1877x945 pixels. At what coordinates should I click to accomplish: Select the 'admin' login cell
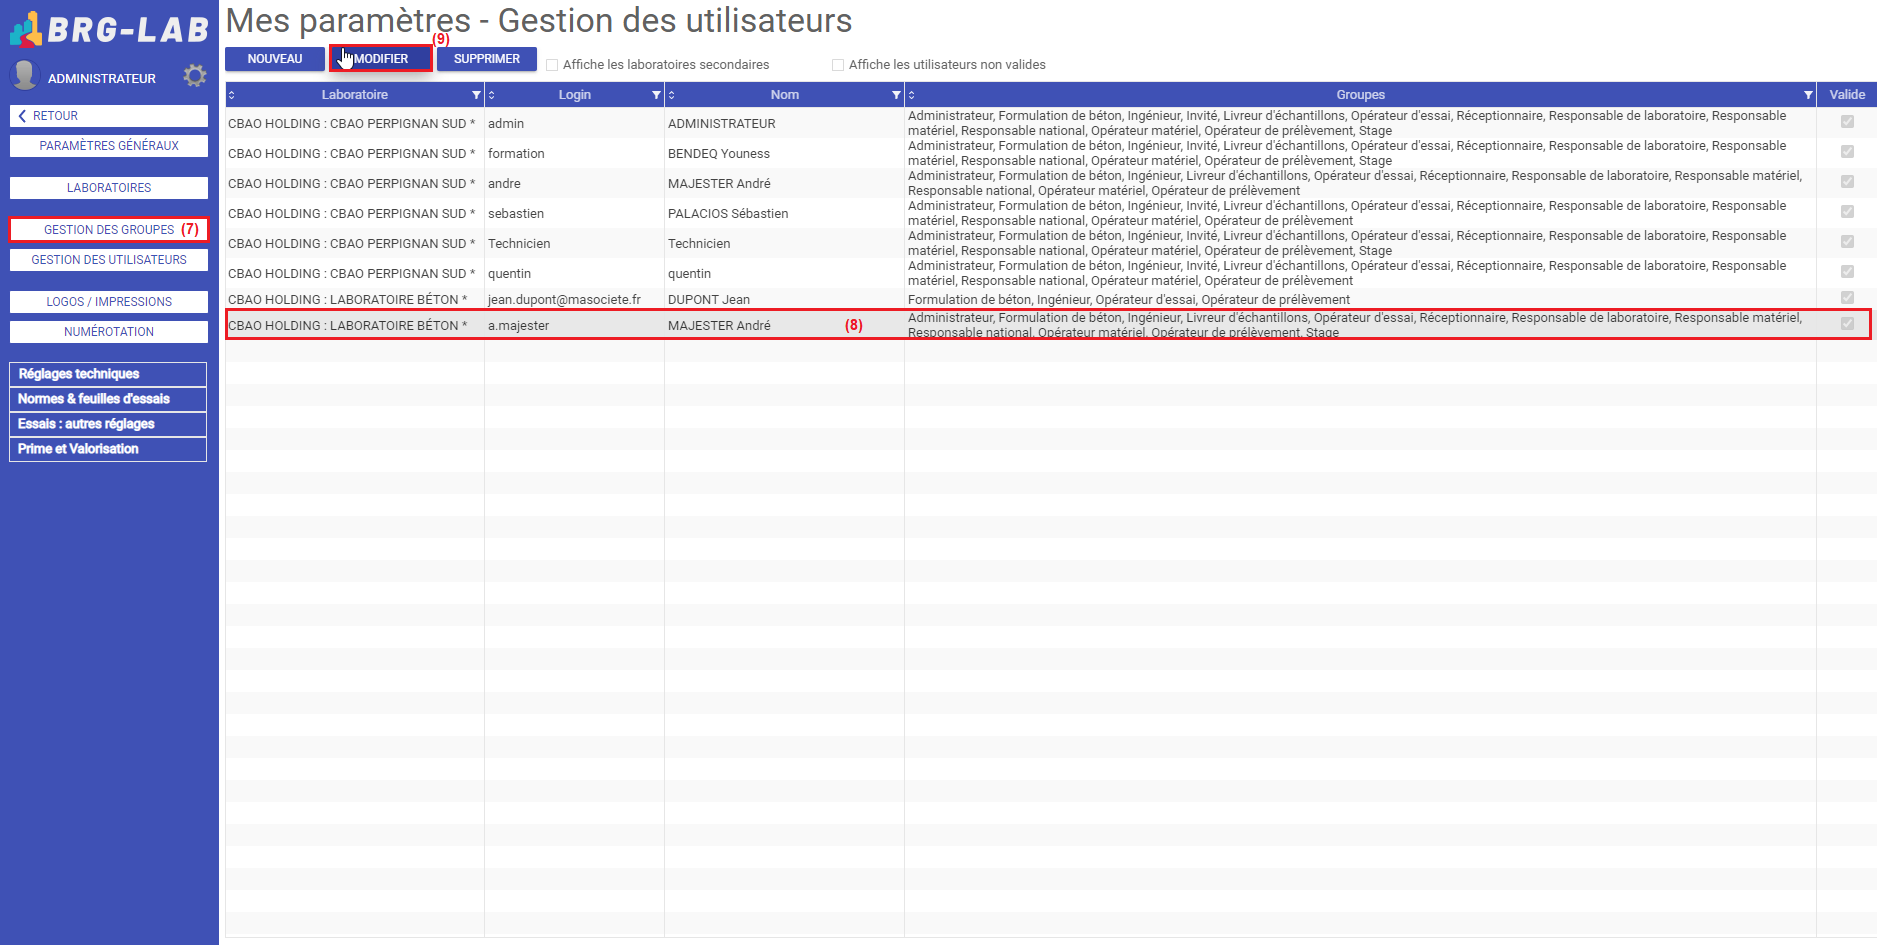pos(574,123)
